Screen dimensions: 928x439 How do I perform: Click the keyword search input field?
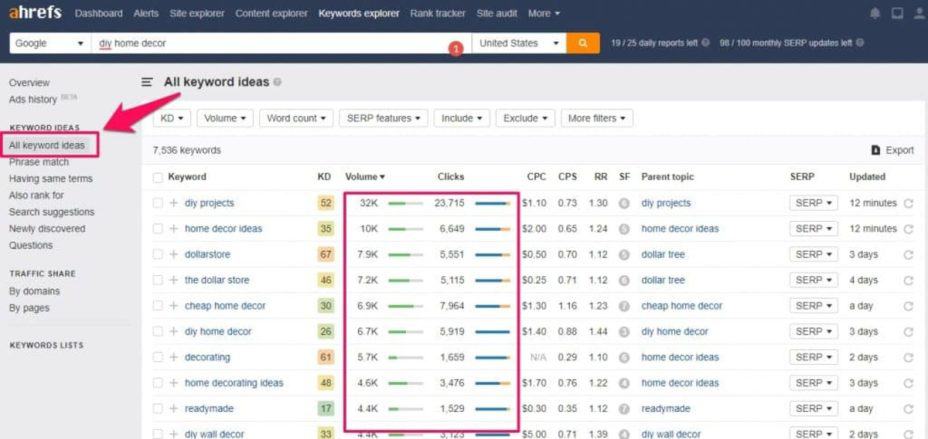pyautogui.click(x=270, y=43)
